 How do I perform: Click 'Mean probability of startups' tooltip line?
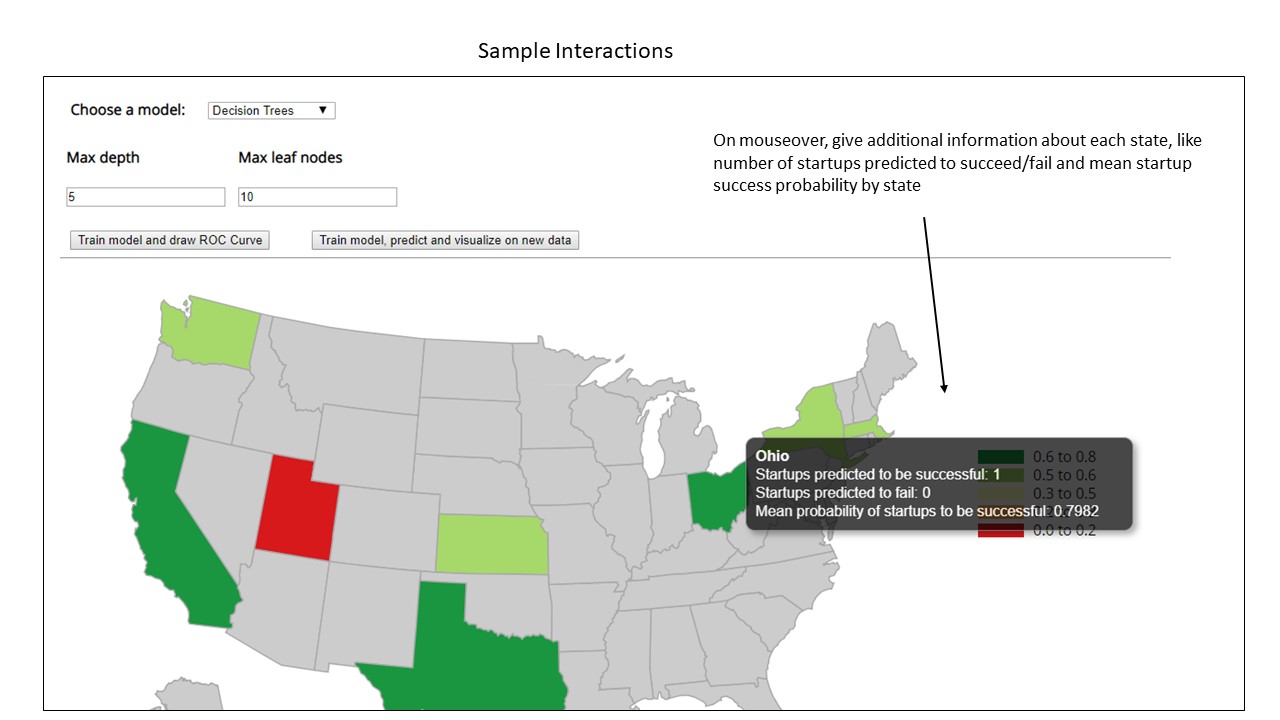[927, 511]
